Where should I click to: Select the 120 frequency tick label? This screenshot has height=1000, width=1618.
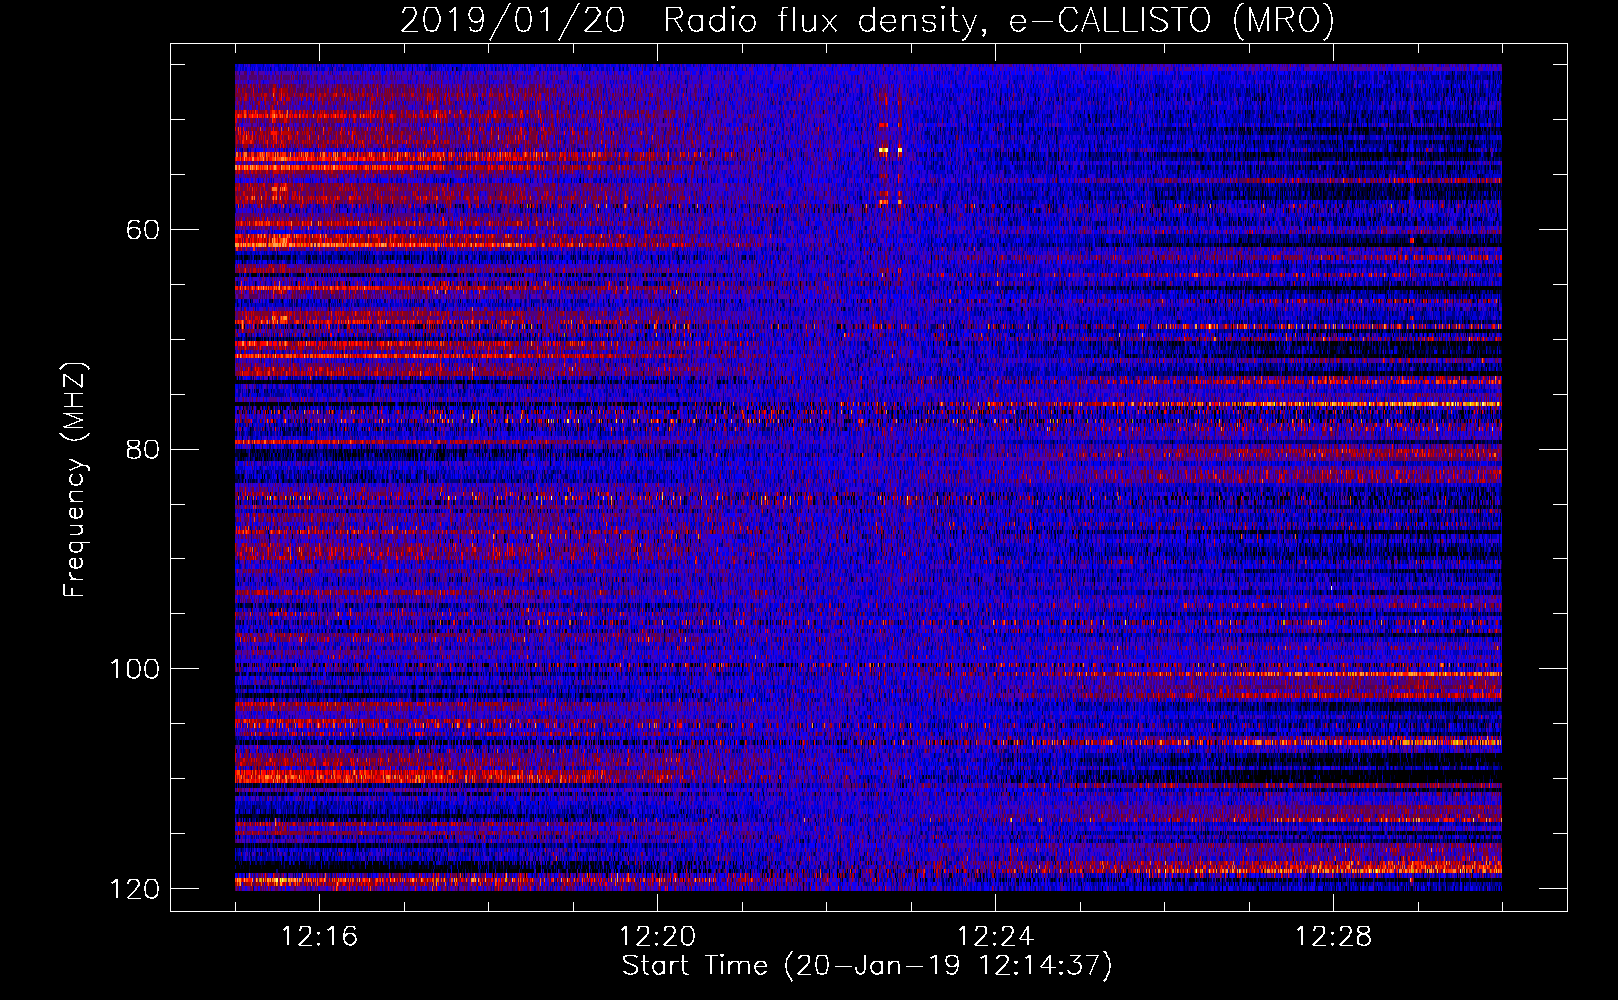[x=135, y=889]
